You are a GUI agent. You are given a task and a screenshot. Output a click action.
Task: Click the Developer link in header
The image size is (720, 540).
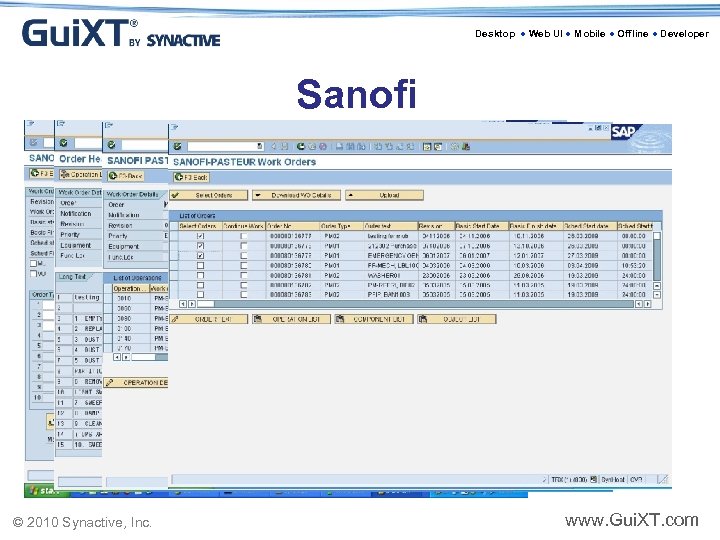tap(685, 34)
